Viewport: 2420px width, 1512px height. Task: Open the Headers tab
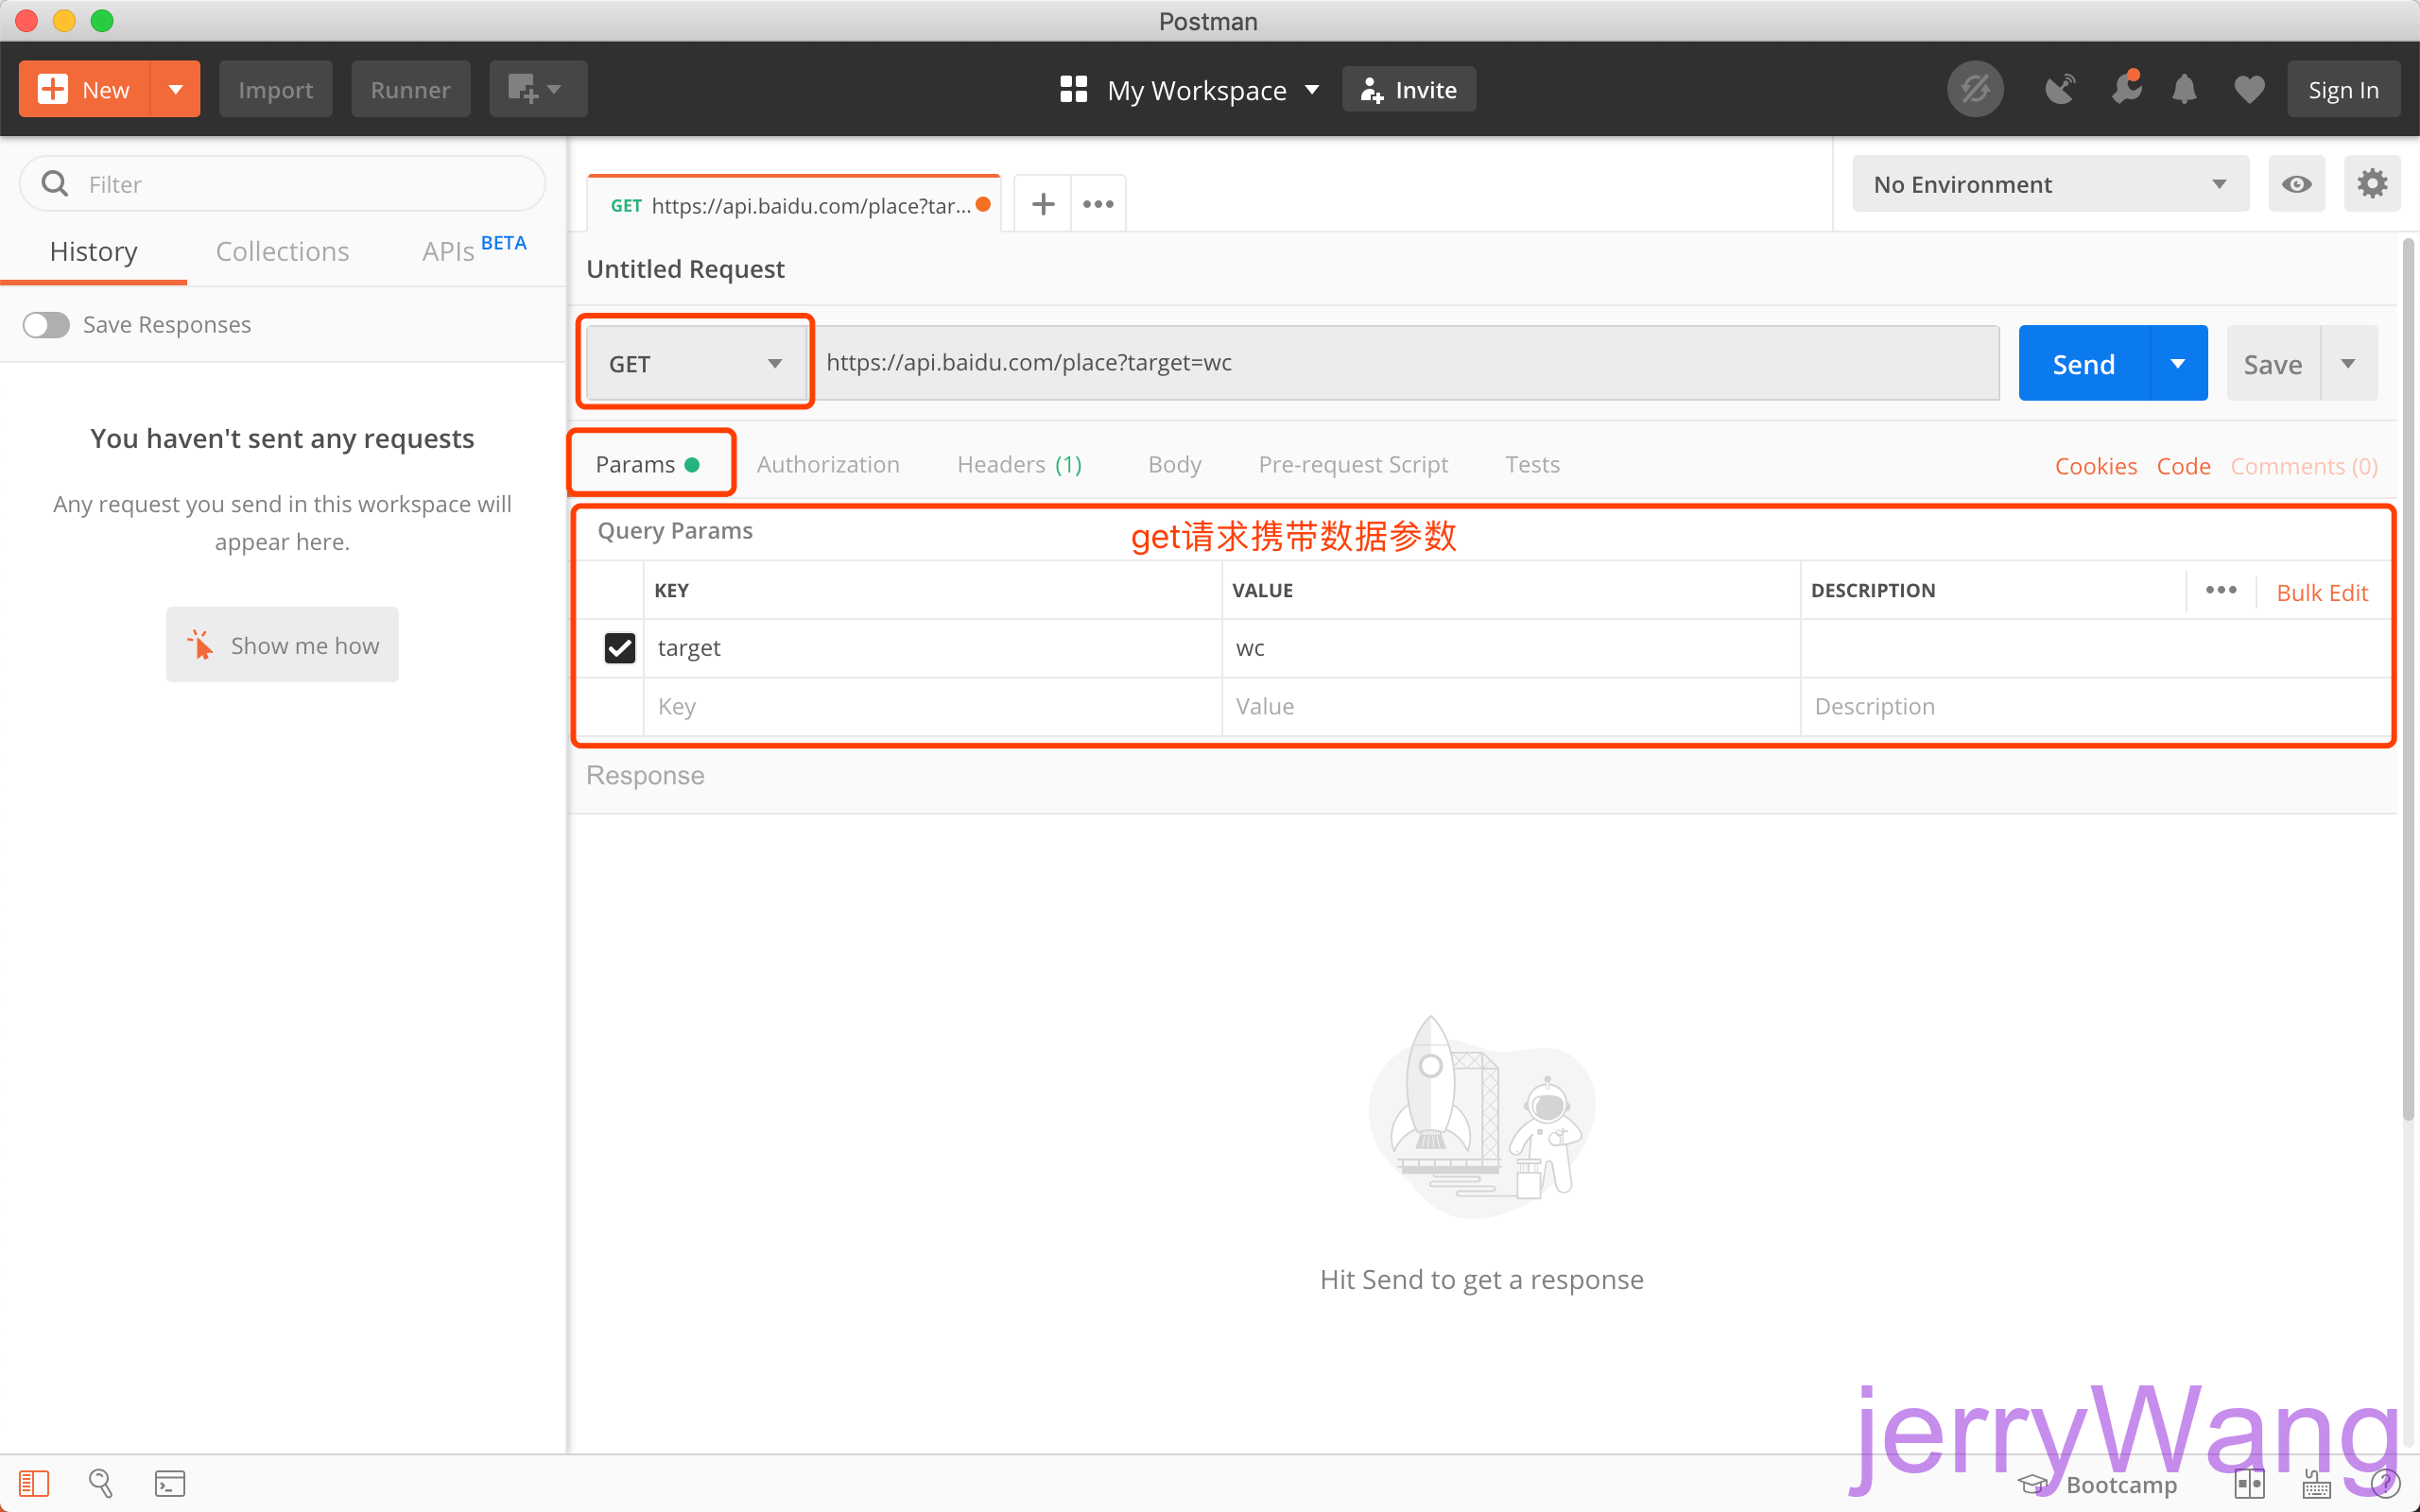[1019, 465]
